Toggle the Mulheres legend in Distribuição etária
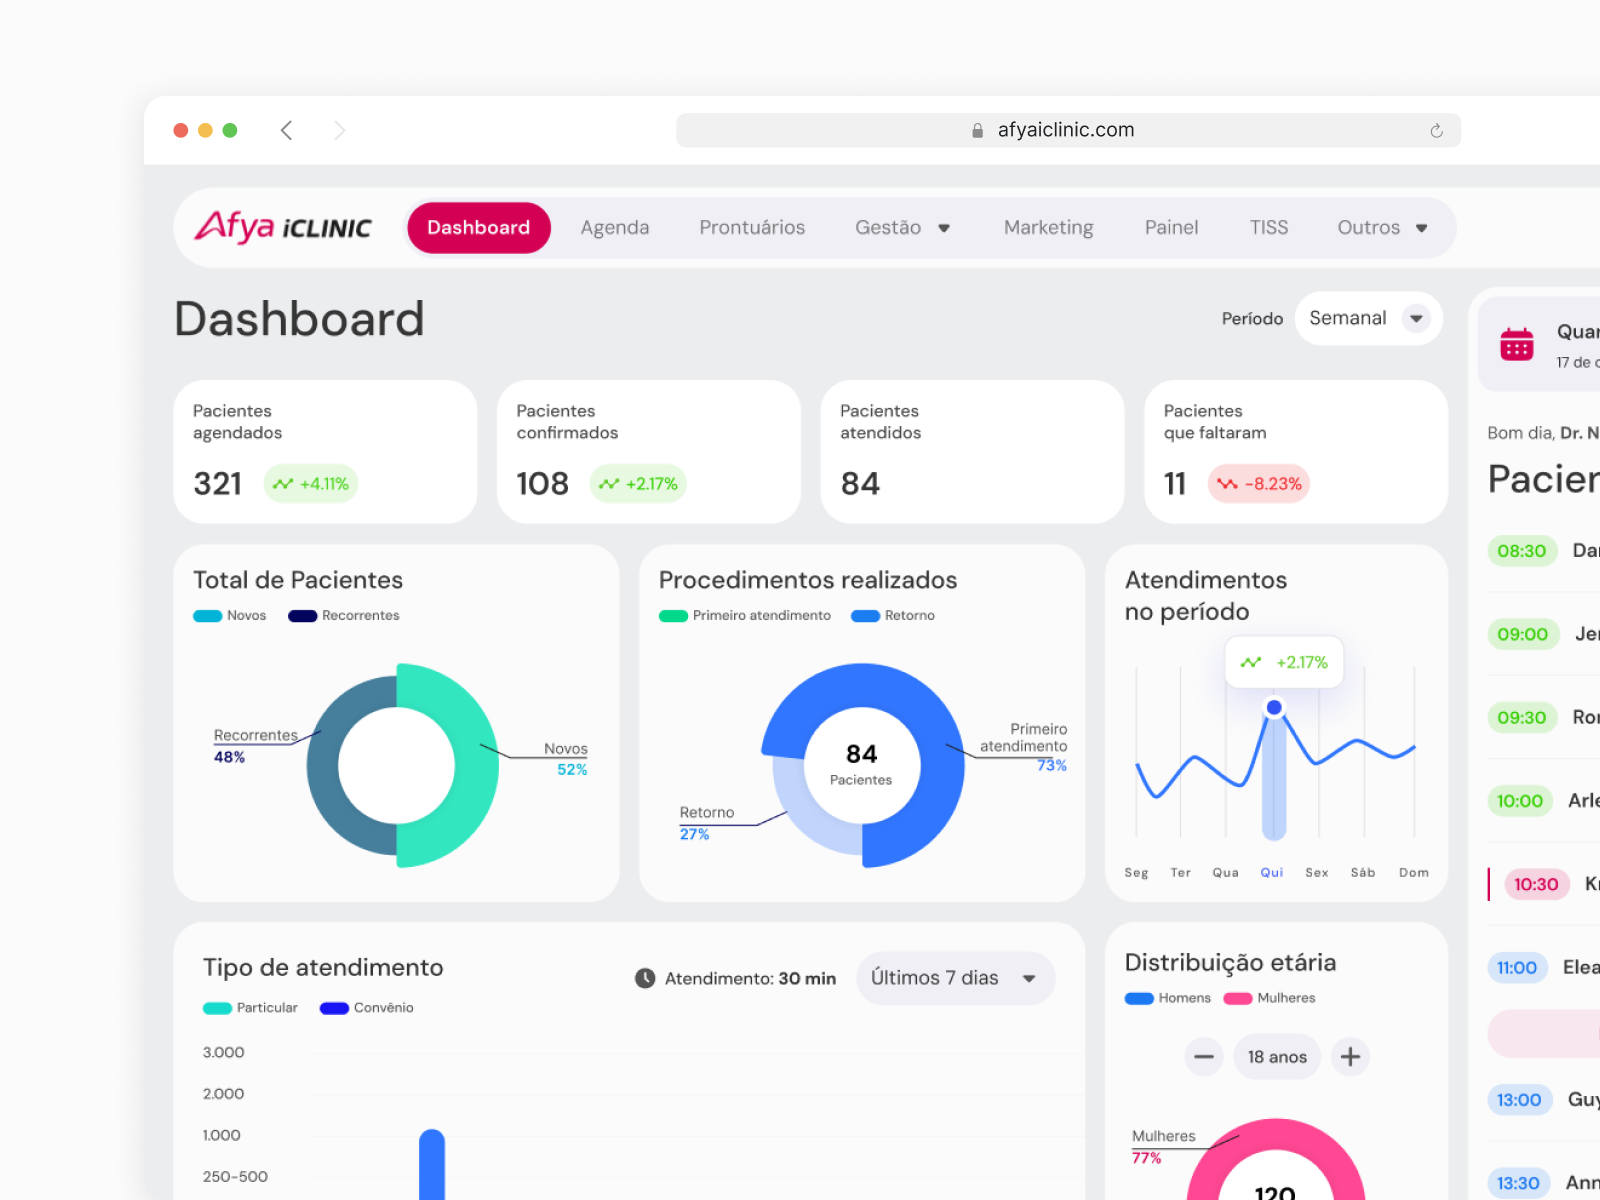Viewport: 1600px width, 1200px height. (x=1268, y=997)
